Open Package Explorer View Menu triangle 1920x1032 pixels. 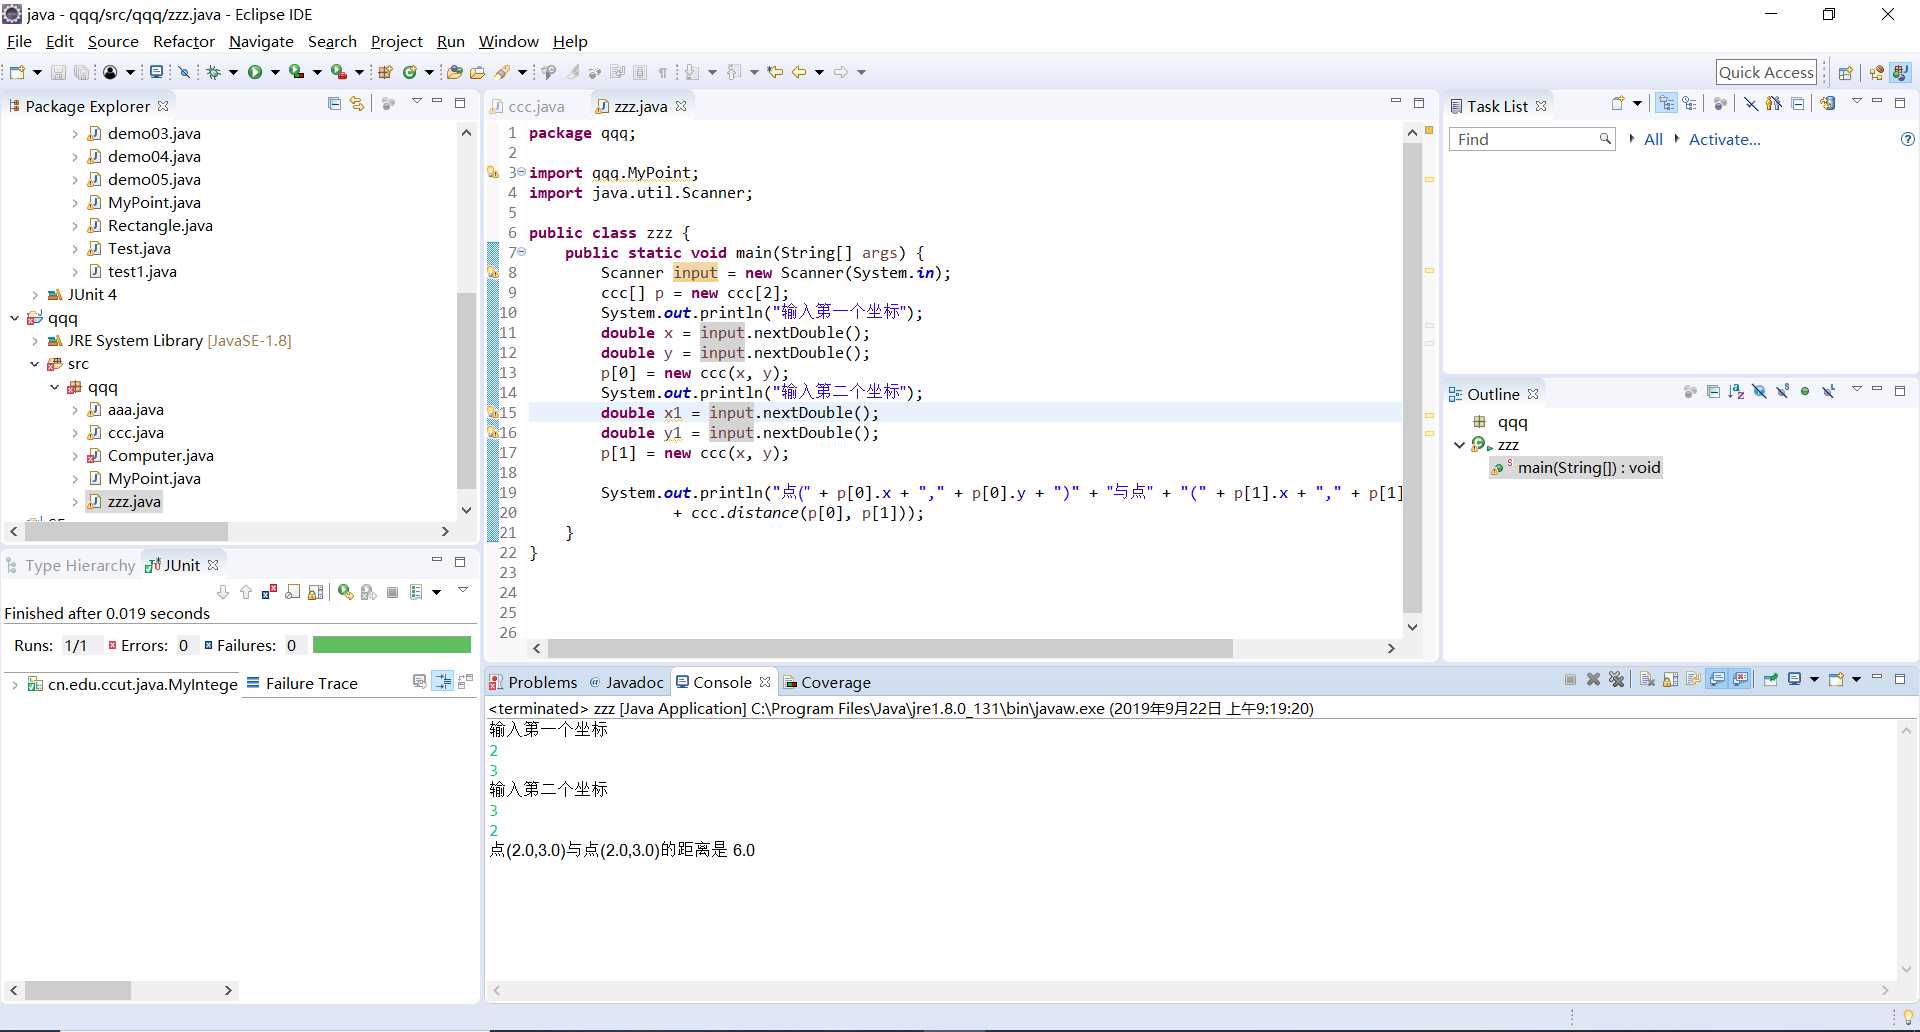[x=416, y=103]
